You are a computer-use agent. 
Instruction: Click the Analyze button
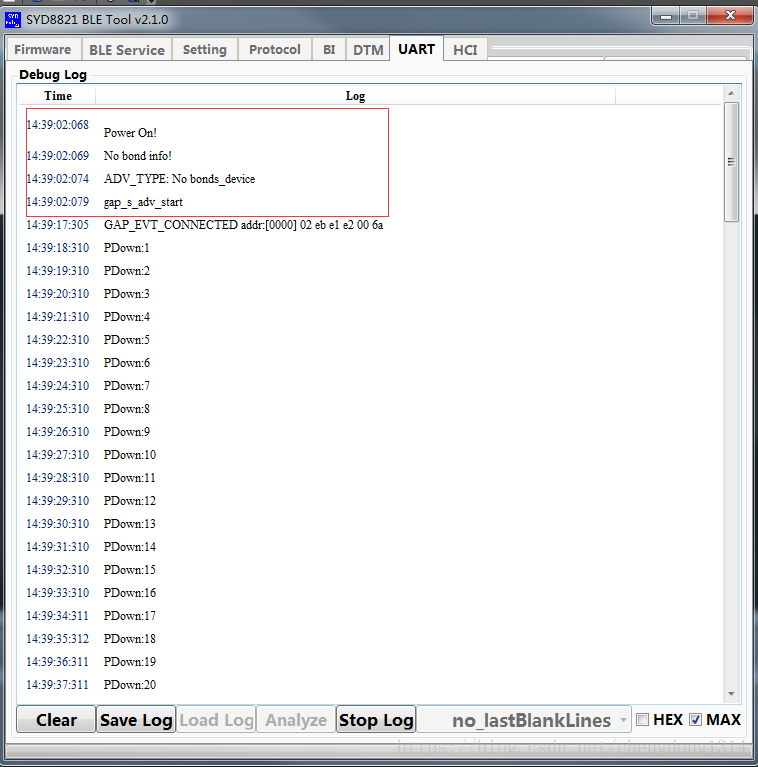pos(296,720)
